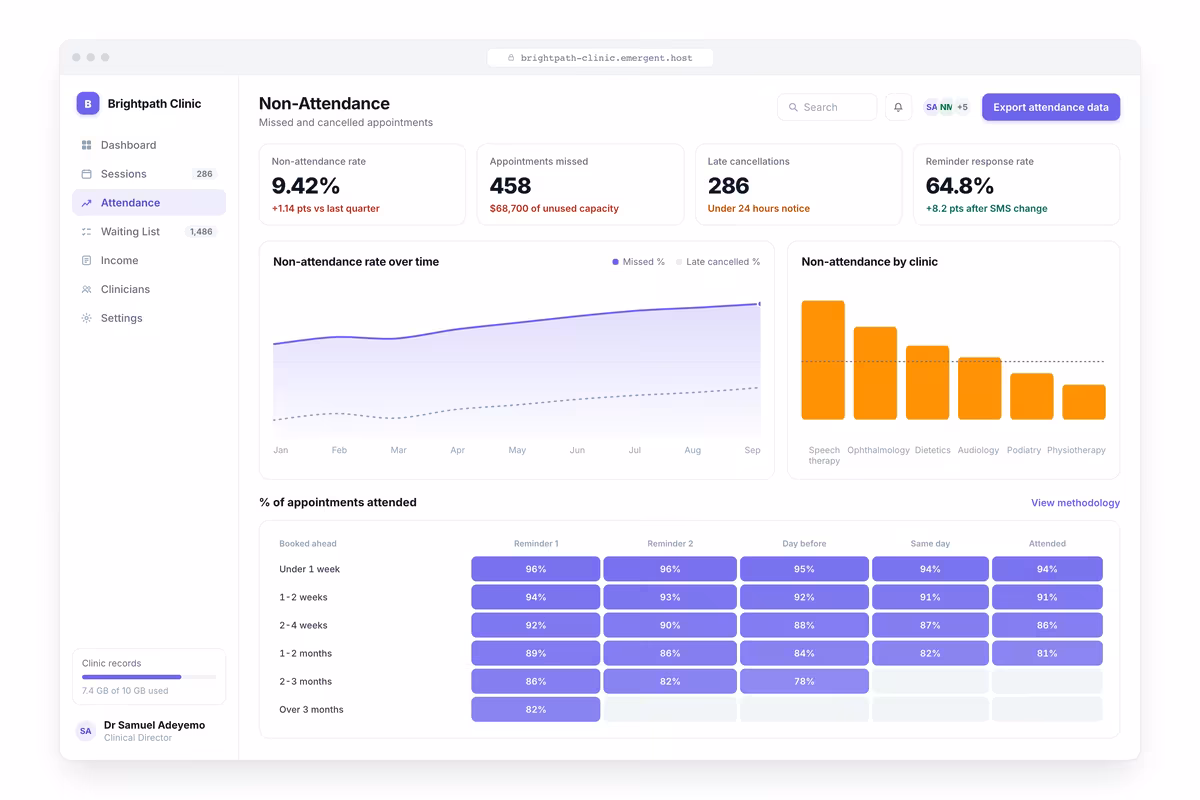This screenshot has width=1200, height=800.
Task: Click the Settings gear icon
Action: [x=86, y=318]
